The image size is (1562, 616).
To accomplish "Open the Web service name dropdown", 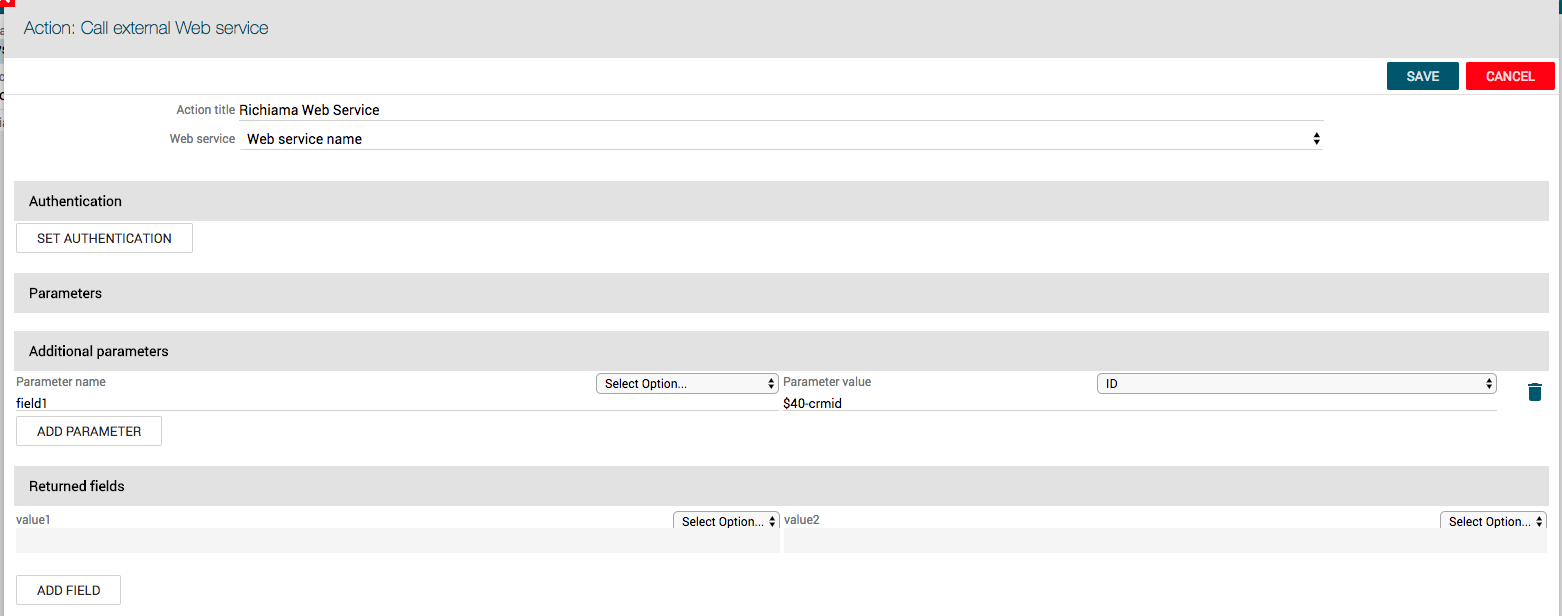I will 782,139.
